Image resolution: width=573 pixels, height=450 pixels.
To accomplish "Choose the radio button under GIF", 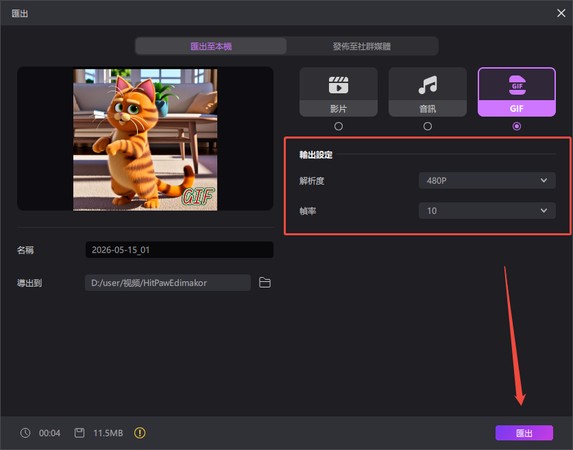I will (x=517, y=126).
